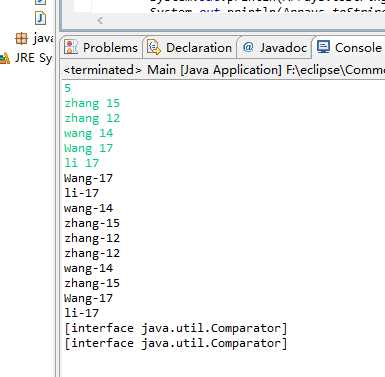
Task: Click the first 'Wang-17' output line
Action: (x=89, y=178)
